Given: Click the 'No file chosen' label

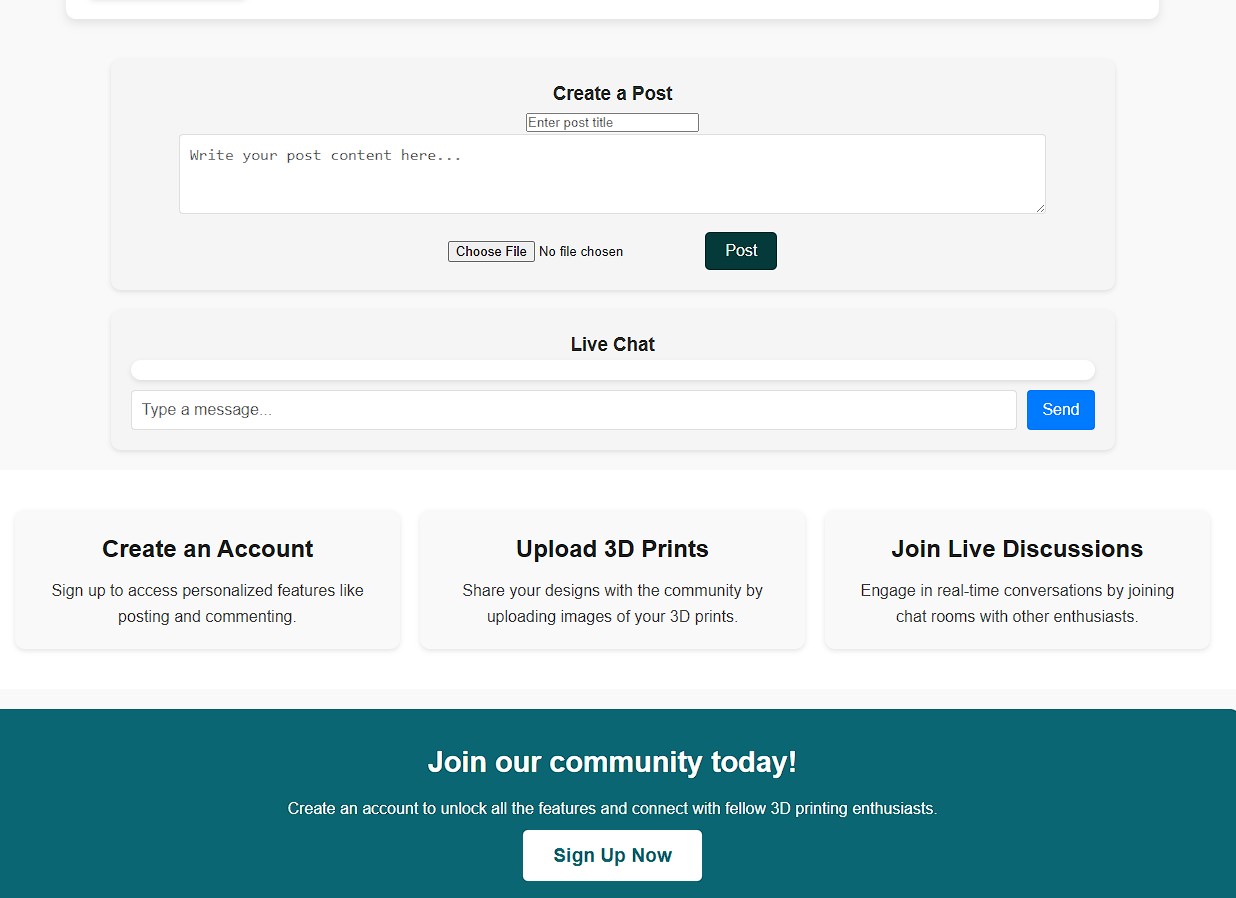Looking at the screenshot, I should pos(581,252).
